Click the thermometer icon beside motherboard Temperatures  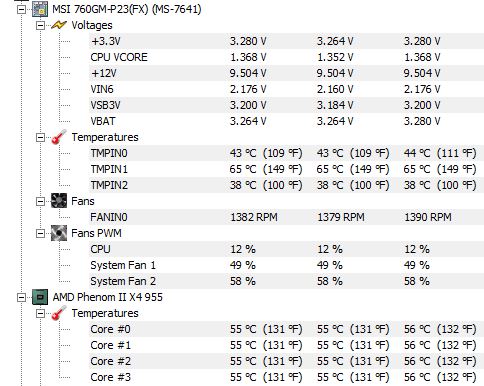[59, 137]
